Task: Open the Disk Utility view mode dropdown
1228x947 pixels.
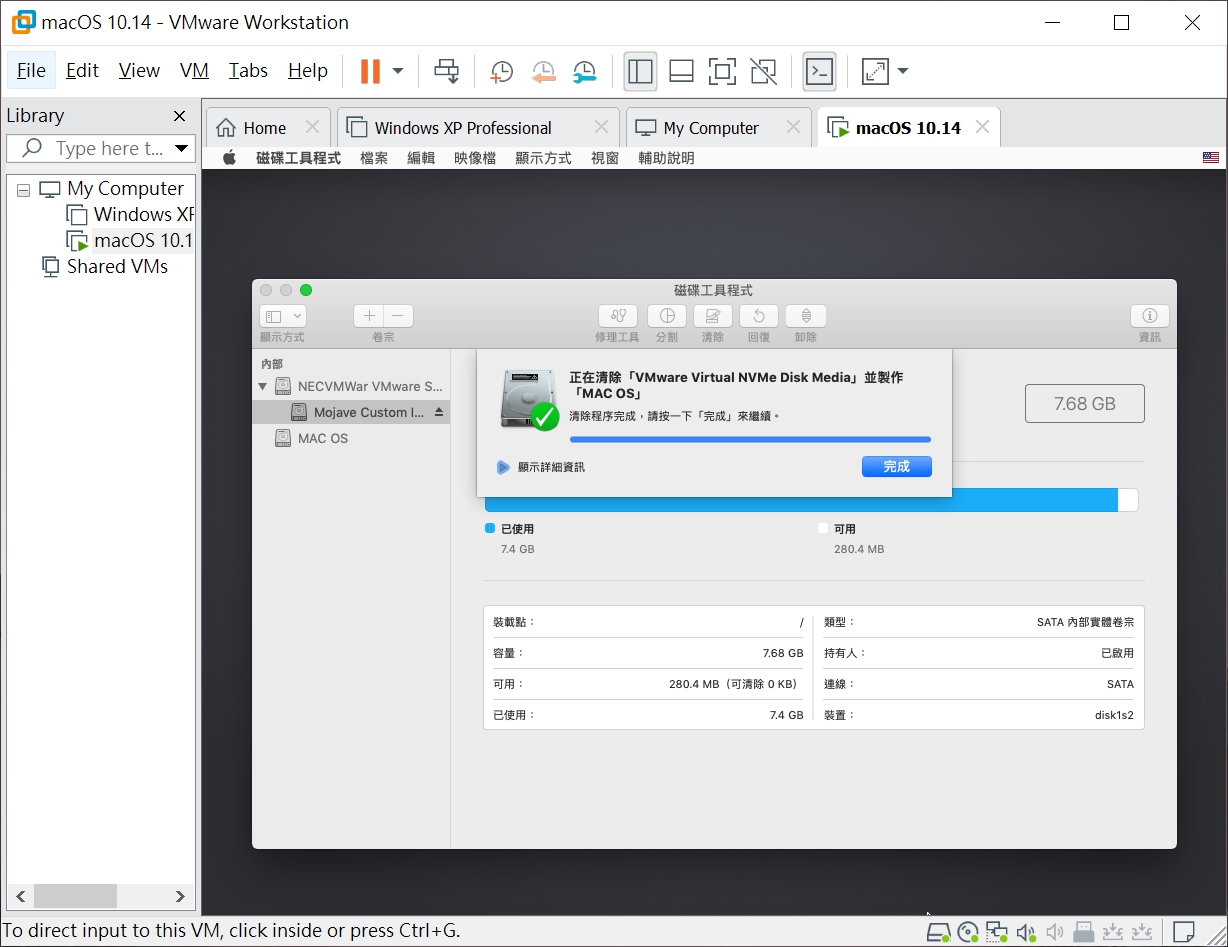Action: point(282,316)
